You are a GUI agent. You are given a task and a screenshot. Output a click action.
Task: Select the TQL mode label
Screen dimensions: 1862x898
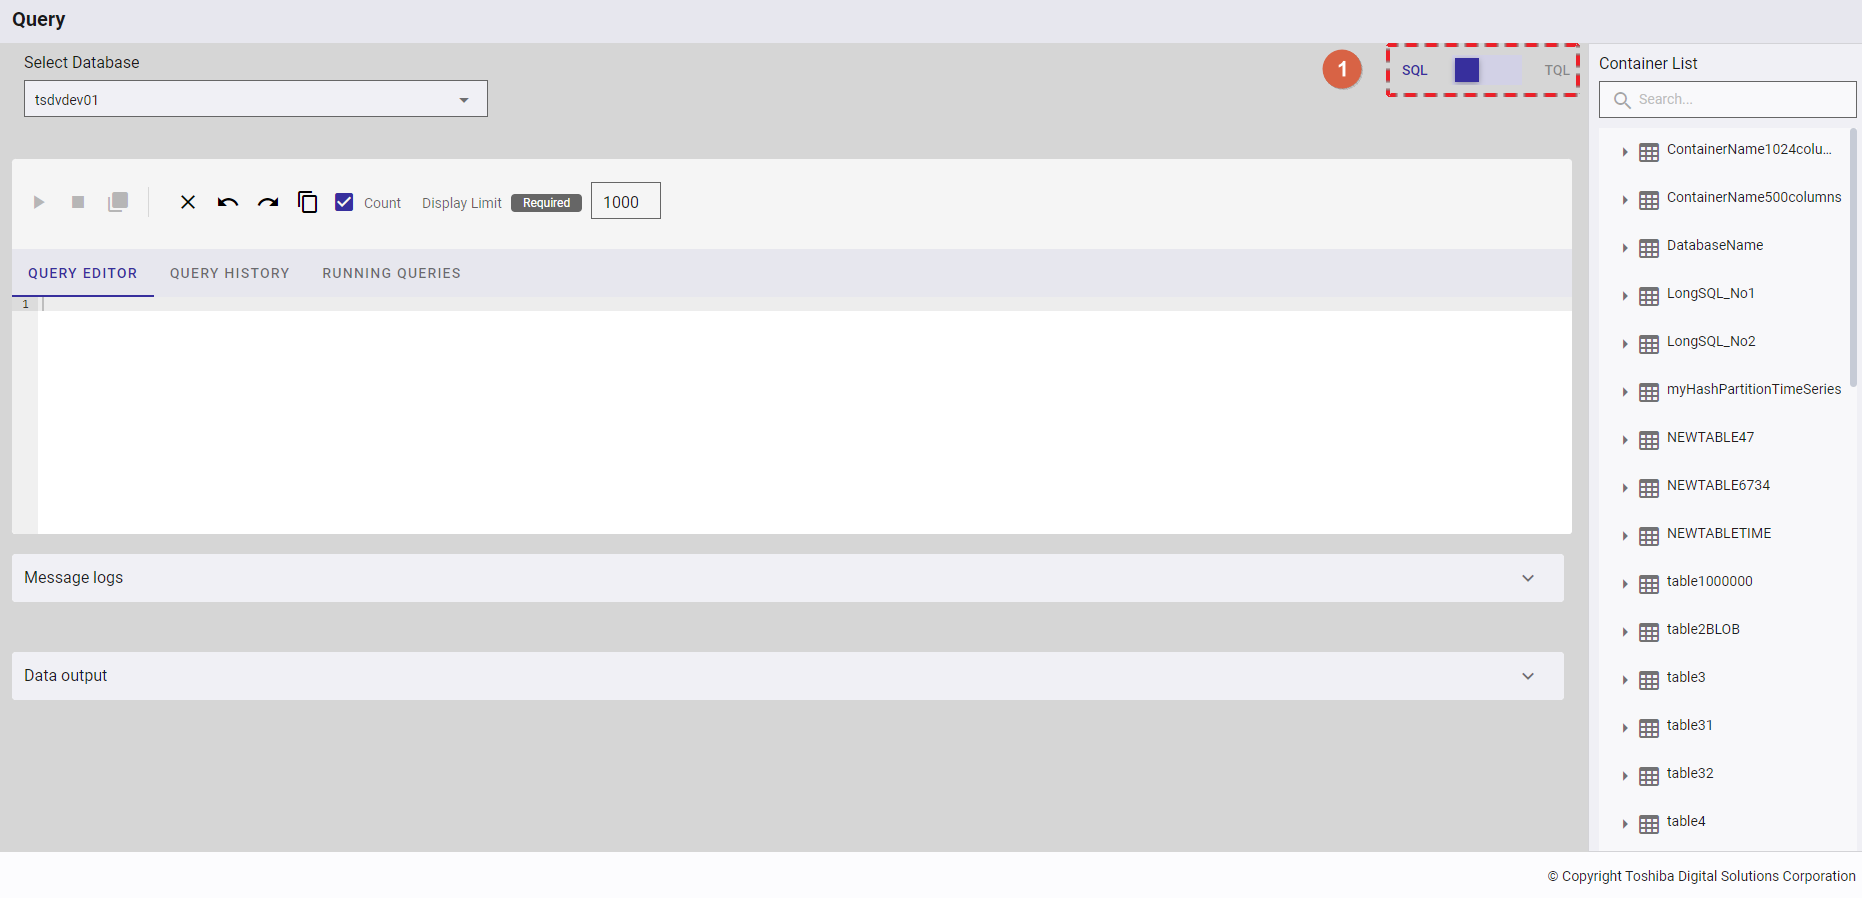click(x=1556, y=70)
